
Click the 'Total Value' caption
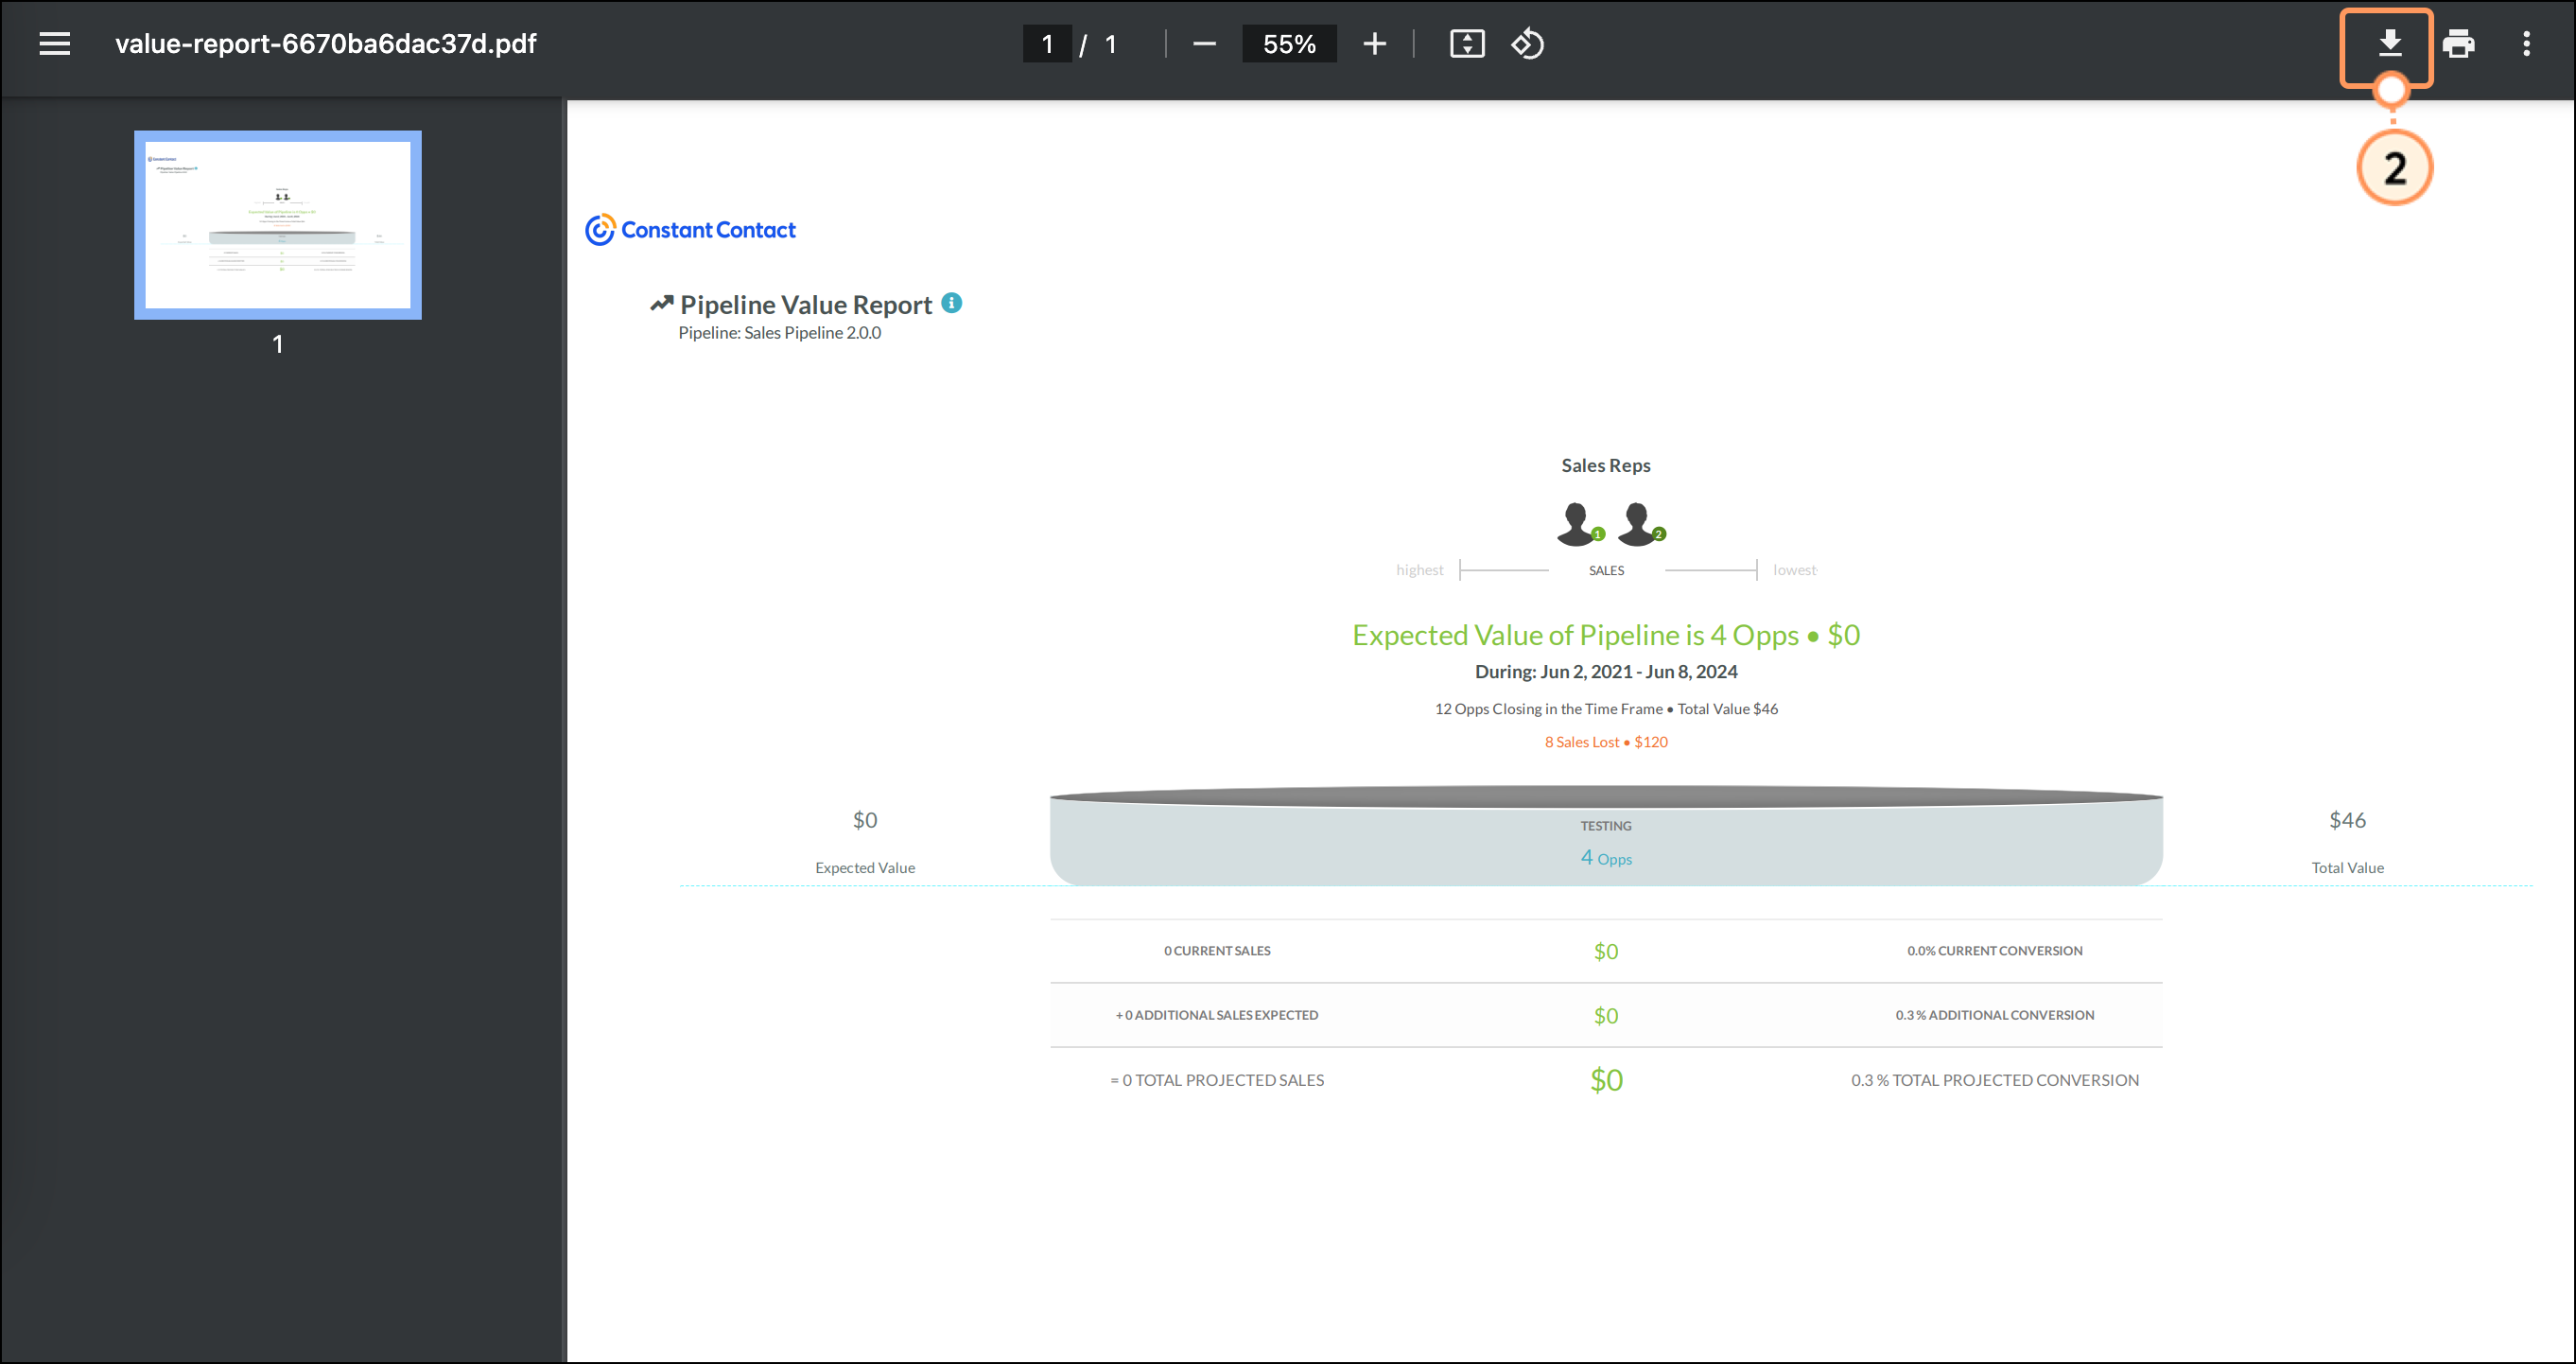(x=2347, y=868)
